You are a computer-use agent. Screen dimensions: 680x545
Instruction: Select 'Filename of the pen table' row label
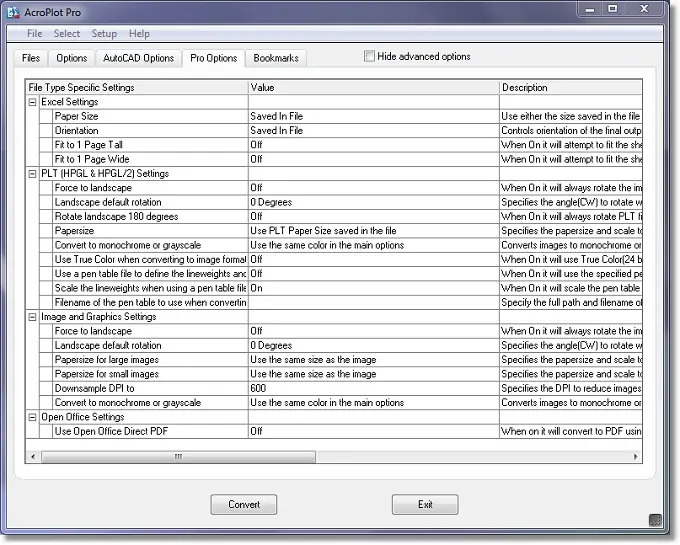150,302
